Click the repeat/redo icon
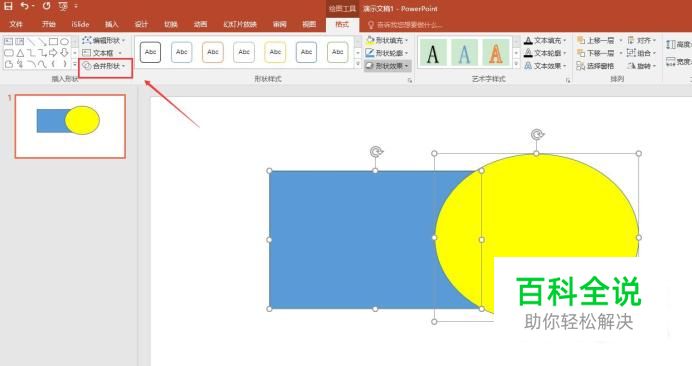This screenshot has width=692, height=366. point(46,6)
